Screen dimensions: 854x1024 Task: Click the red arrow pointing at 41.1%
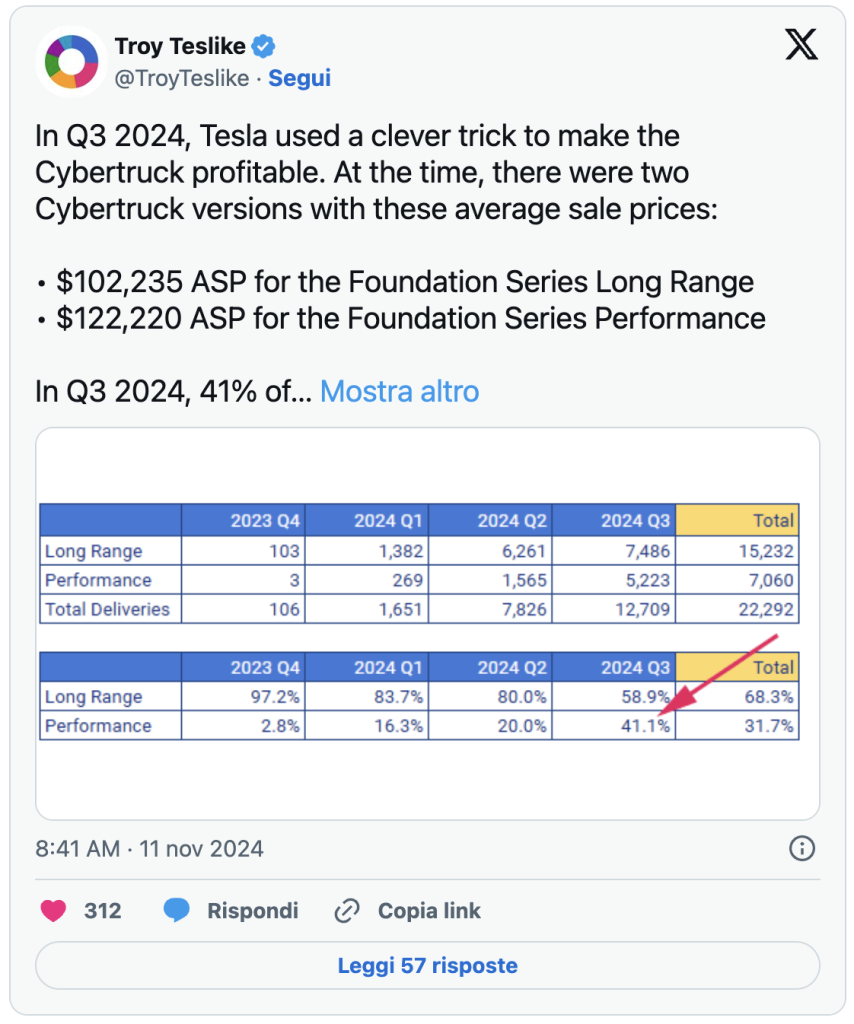click(718, 674)
